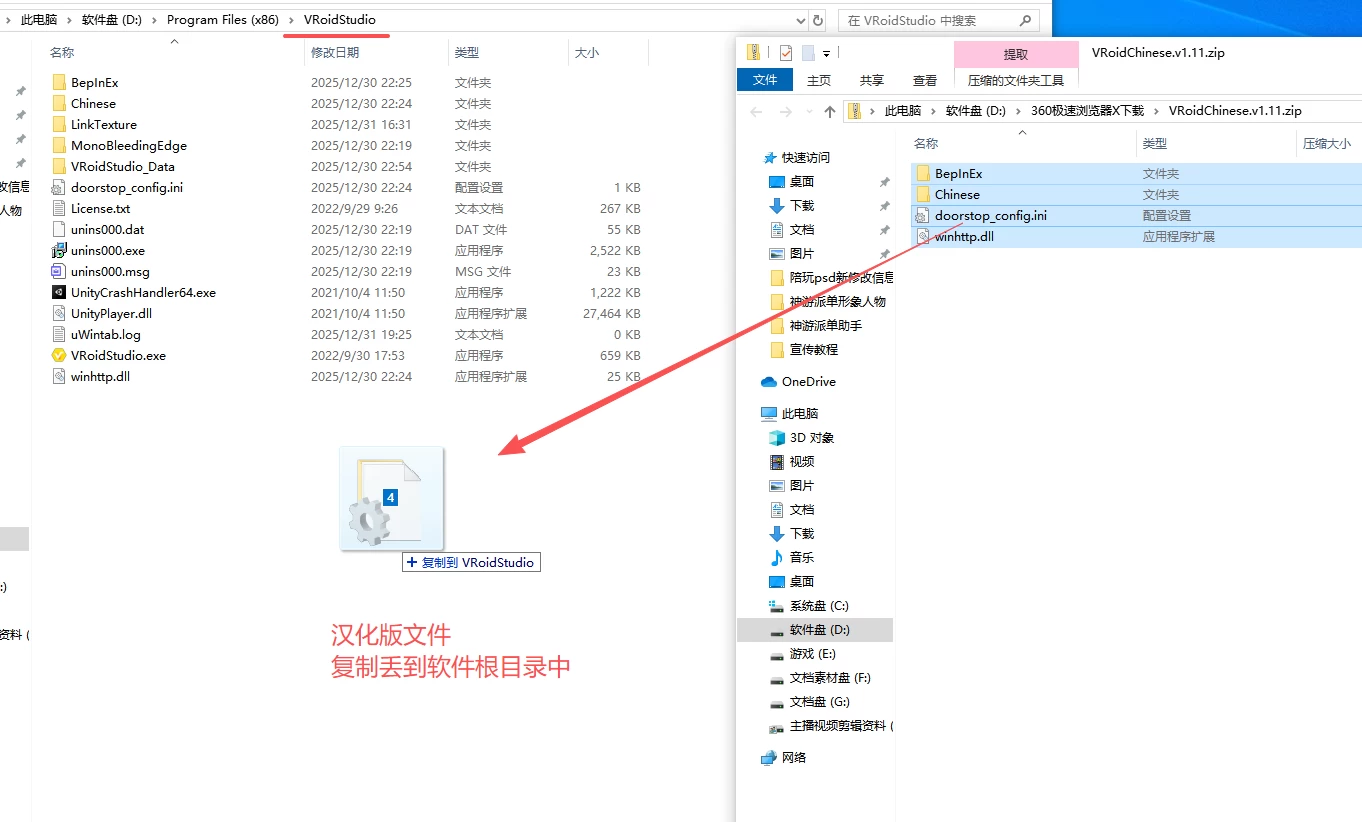Click the properties checkmark icon in quick access toolbar
This screenshot has width=1362, height=822.
coord(786,53)
